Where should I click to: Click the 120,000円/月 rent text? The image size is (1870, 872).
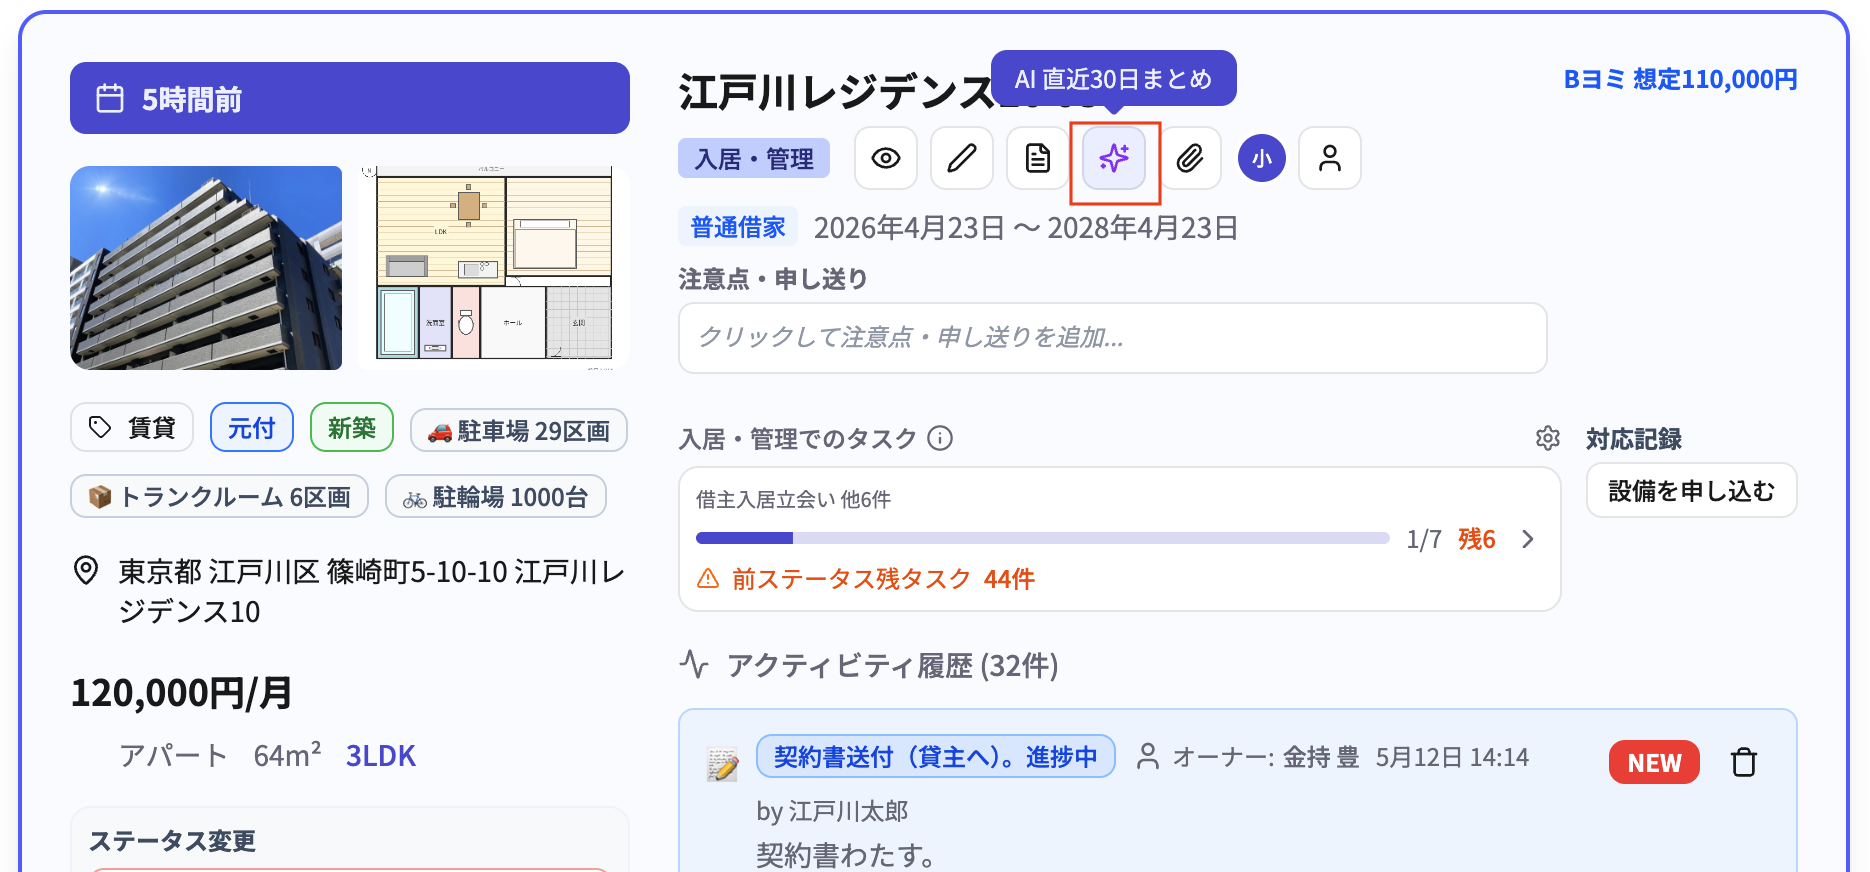(x=182, y=692)
